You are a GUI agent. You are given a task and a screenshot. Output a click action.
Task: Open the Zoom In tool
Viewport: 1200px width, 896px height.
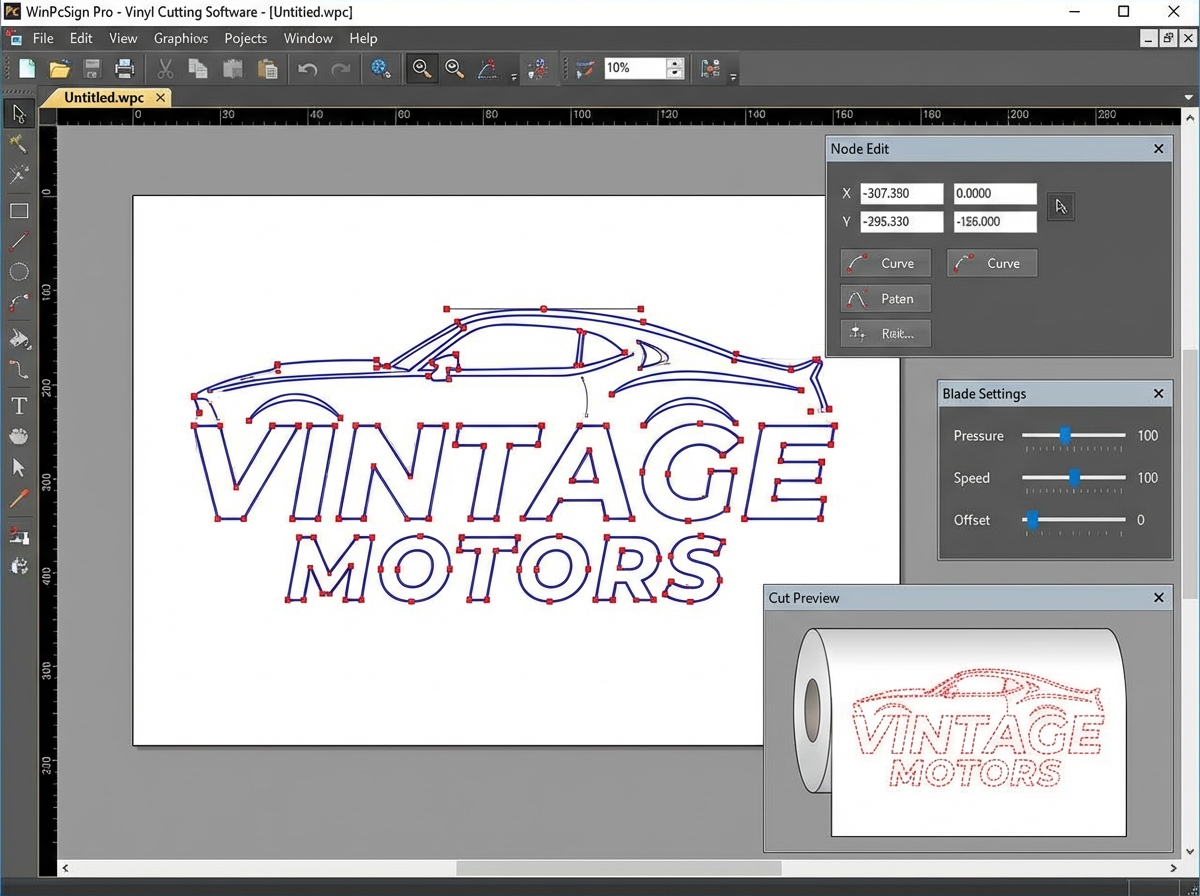[x=421, y=68]
